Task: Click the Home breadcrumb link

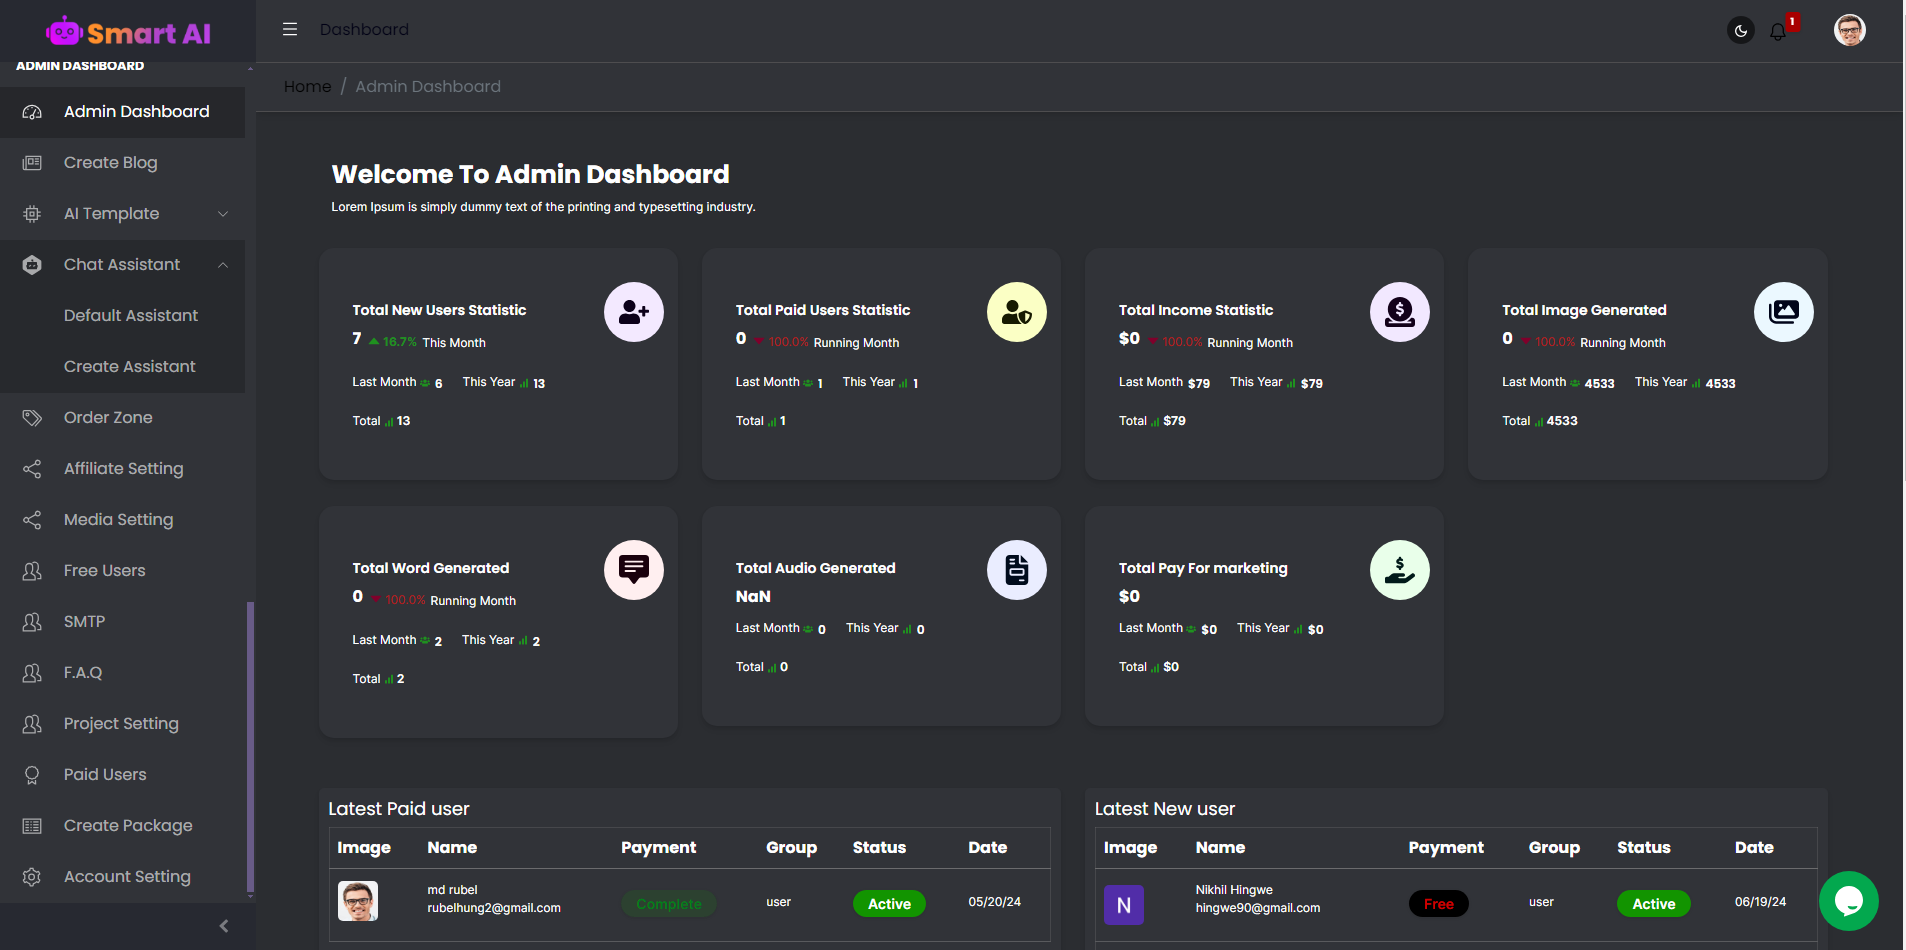Action: pos(307,87)
